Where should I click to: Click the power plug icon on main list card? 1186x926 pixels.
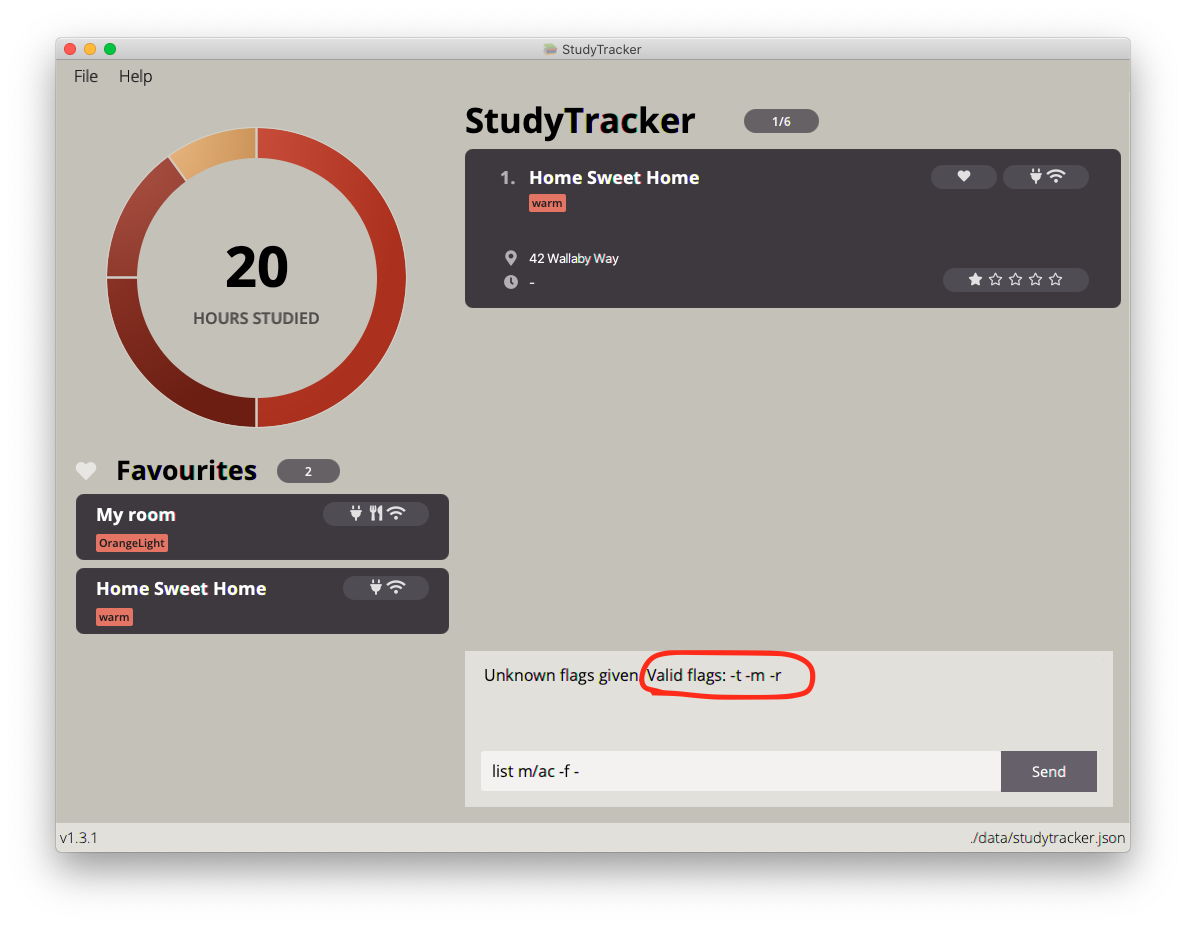tap(1035, 176)
